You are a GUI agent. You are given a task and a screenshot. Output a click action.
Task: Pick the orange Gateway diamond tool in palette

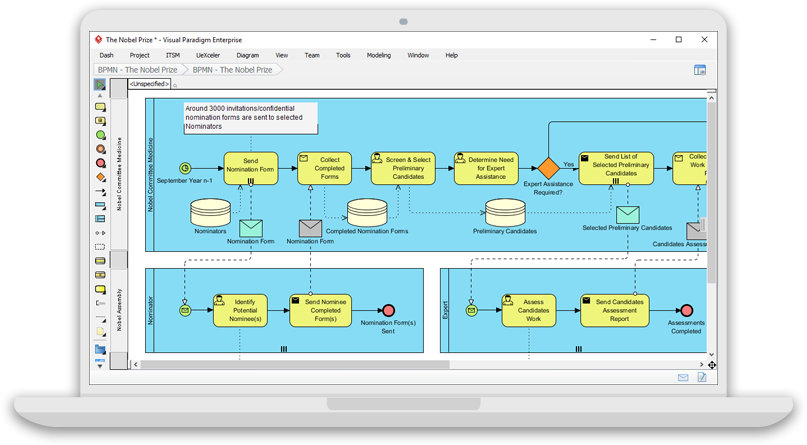coord(100,176)
